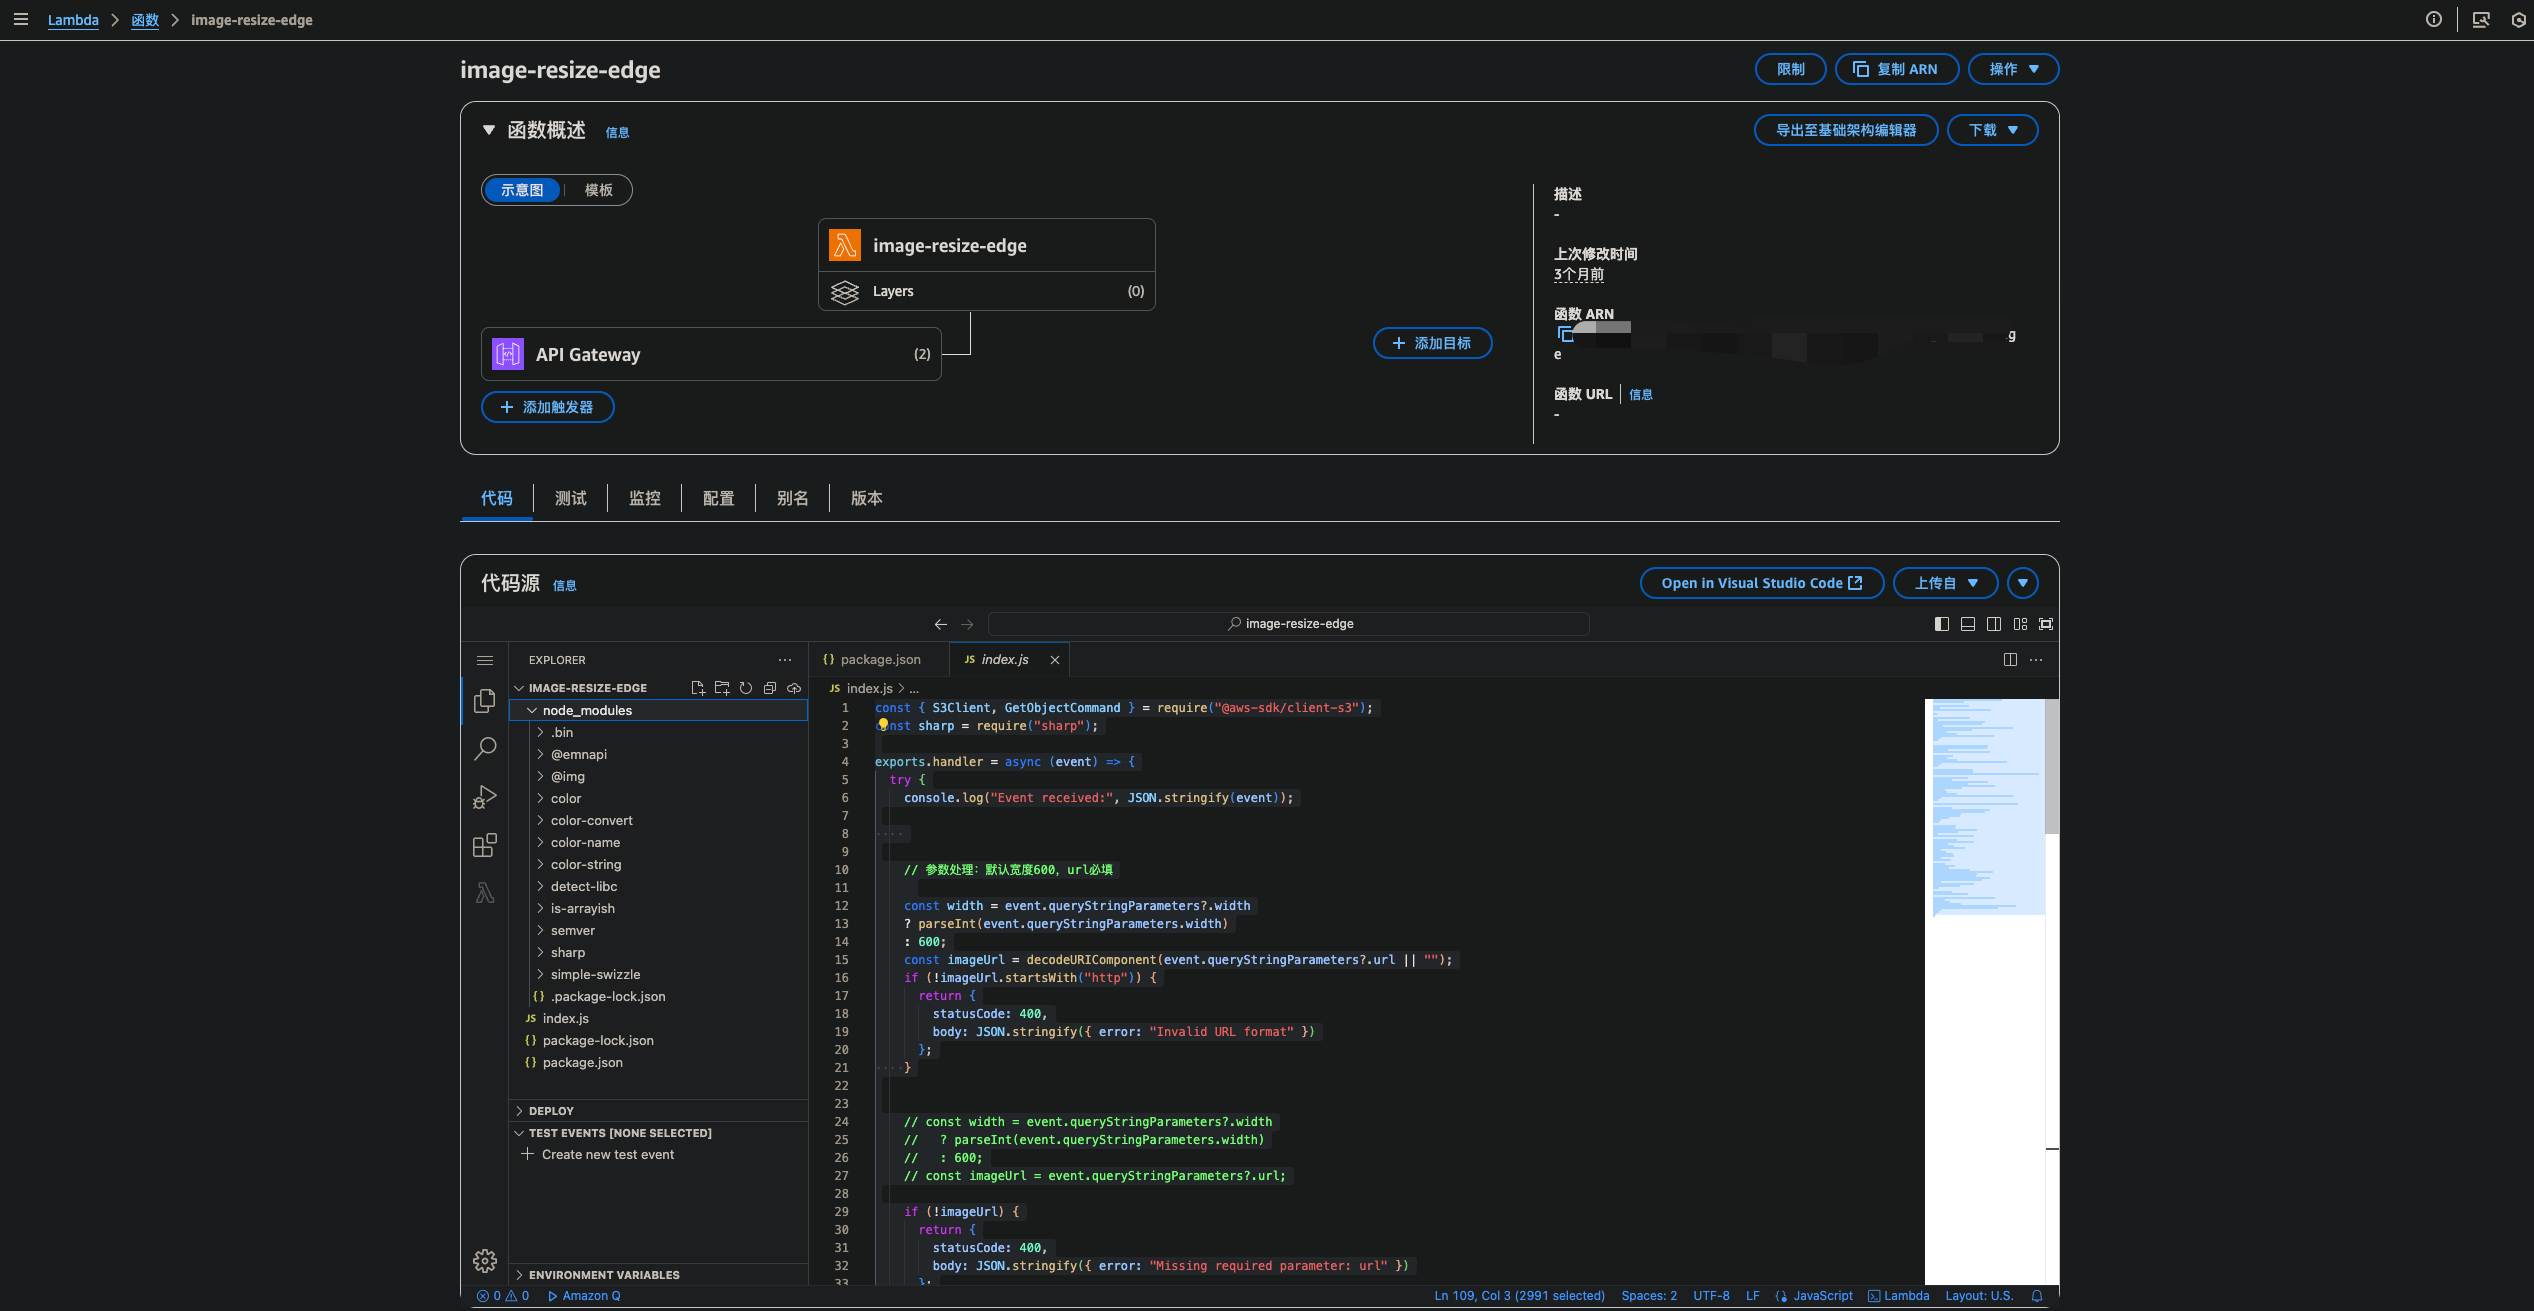Open the 下载 download dropdown
Viewport: 2534px width, 1311px height.
(1992, 130)
